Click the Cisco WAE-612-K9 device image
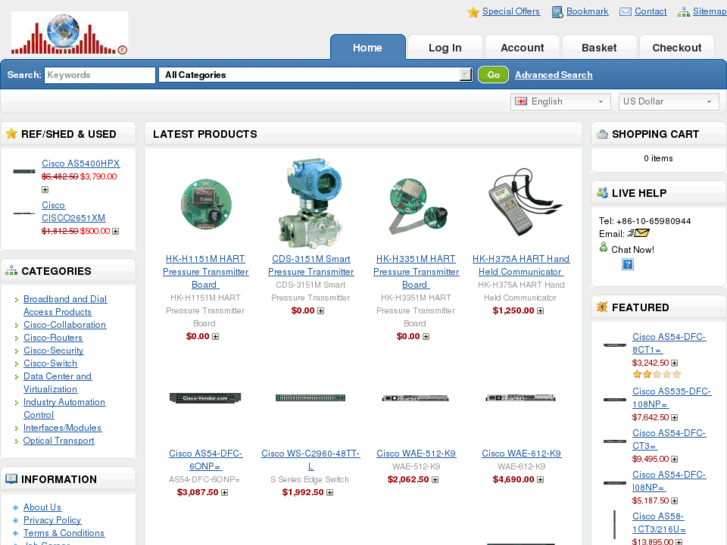 pos(521,398)
